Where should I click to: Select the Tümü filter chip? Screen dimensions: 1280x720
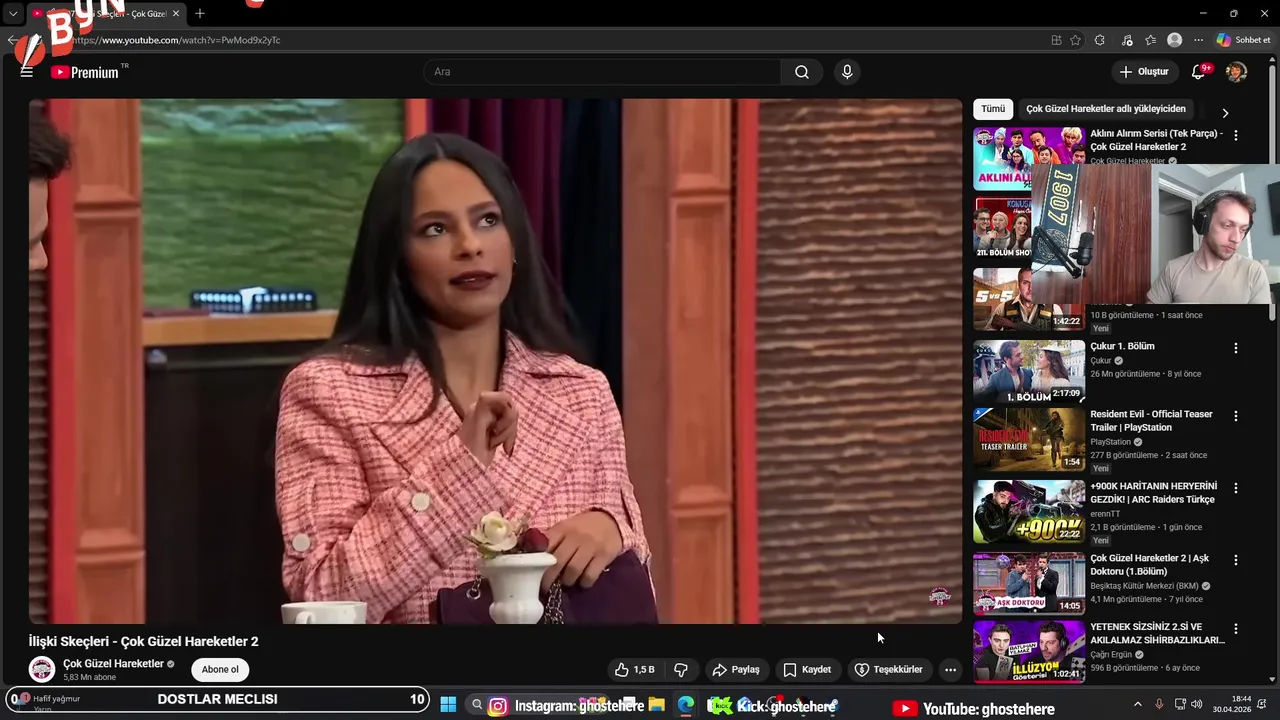[x=993, y=109]
